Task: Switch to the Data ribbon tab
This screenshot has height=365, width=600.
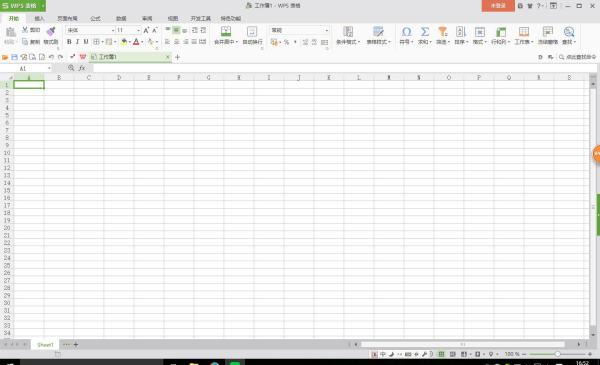Action: tap(121, 18)
